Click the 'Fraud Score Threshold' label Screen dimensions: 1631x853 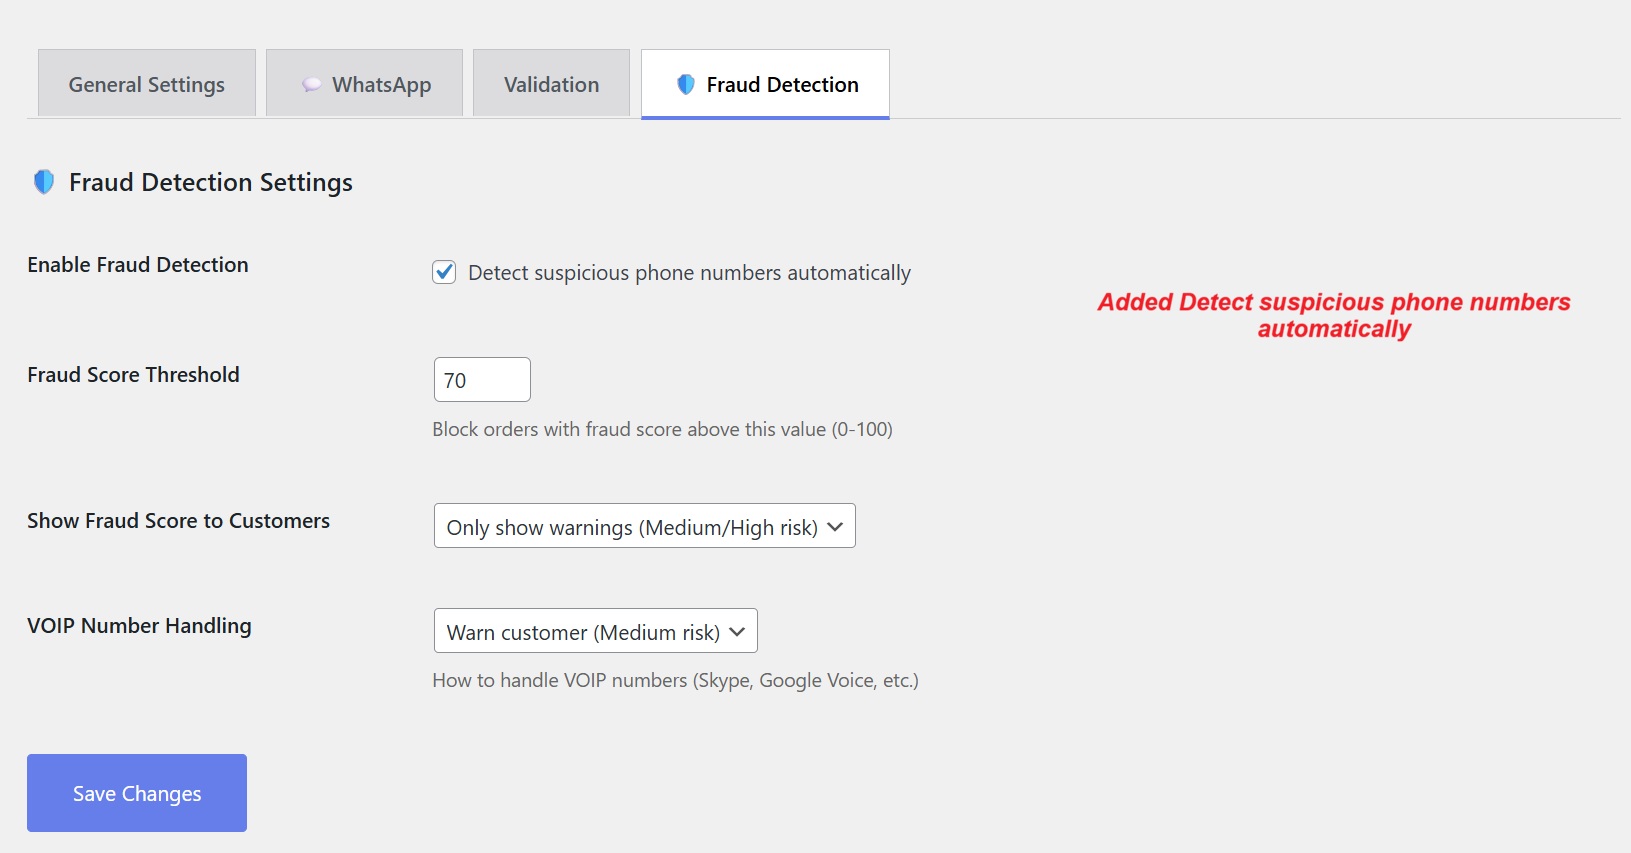tap(133, 375)
